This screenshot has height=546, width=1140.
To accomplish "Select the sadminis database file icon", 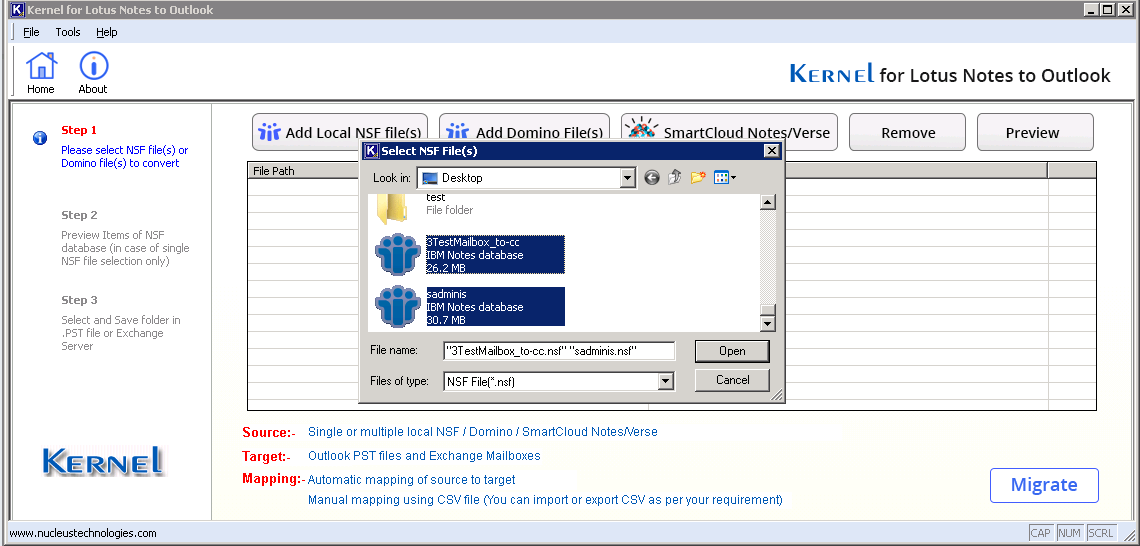I will (x=397, y=306).
